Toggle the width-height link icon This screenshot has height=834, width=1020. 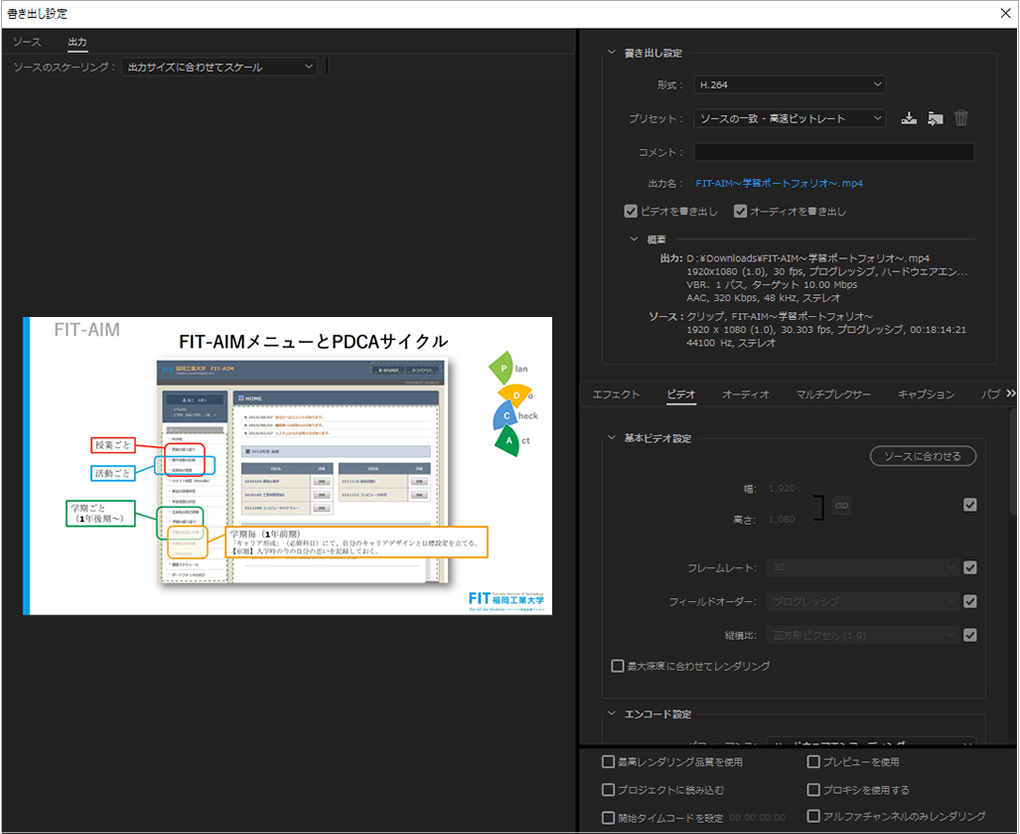[842, 505]
